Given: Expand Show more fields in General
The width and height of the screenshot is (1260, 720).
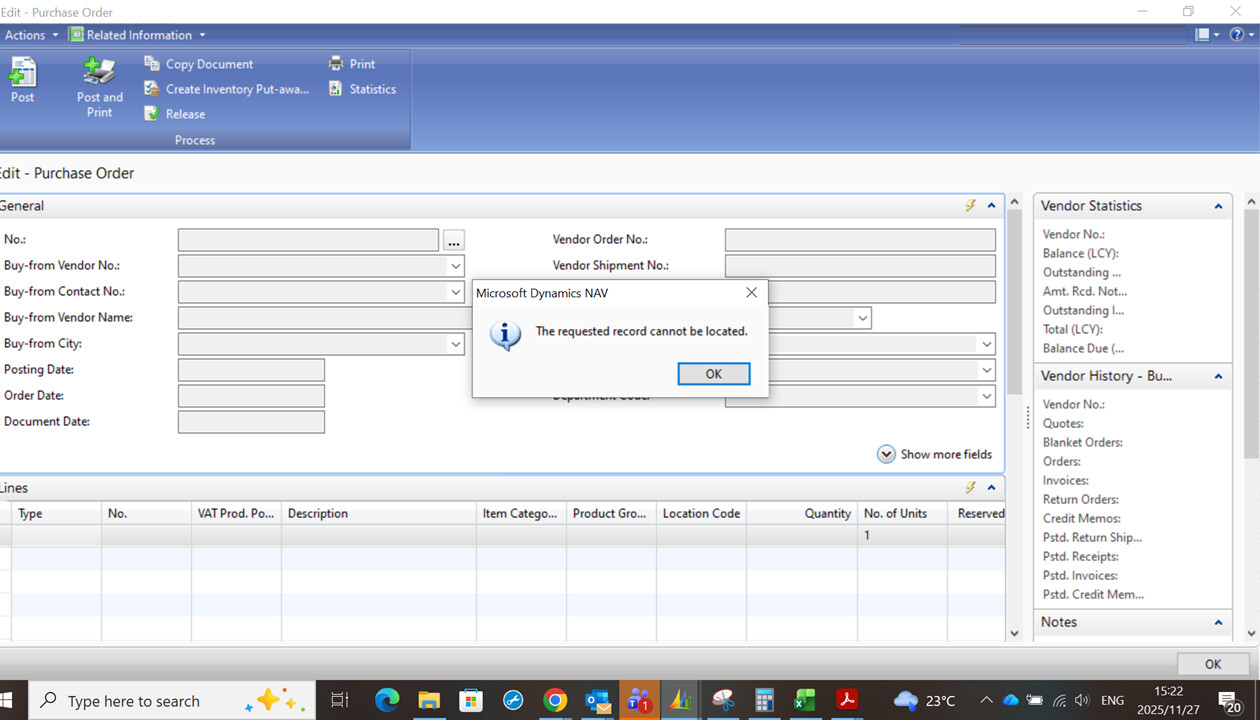Looking at the screenshot, I should (x=935, y=454).
